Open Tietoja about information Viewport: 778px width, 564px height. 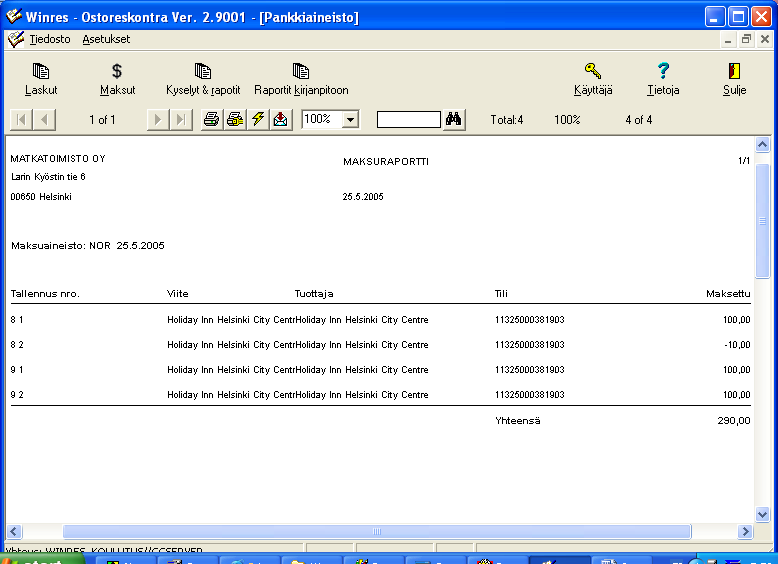point(663,79)
